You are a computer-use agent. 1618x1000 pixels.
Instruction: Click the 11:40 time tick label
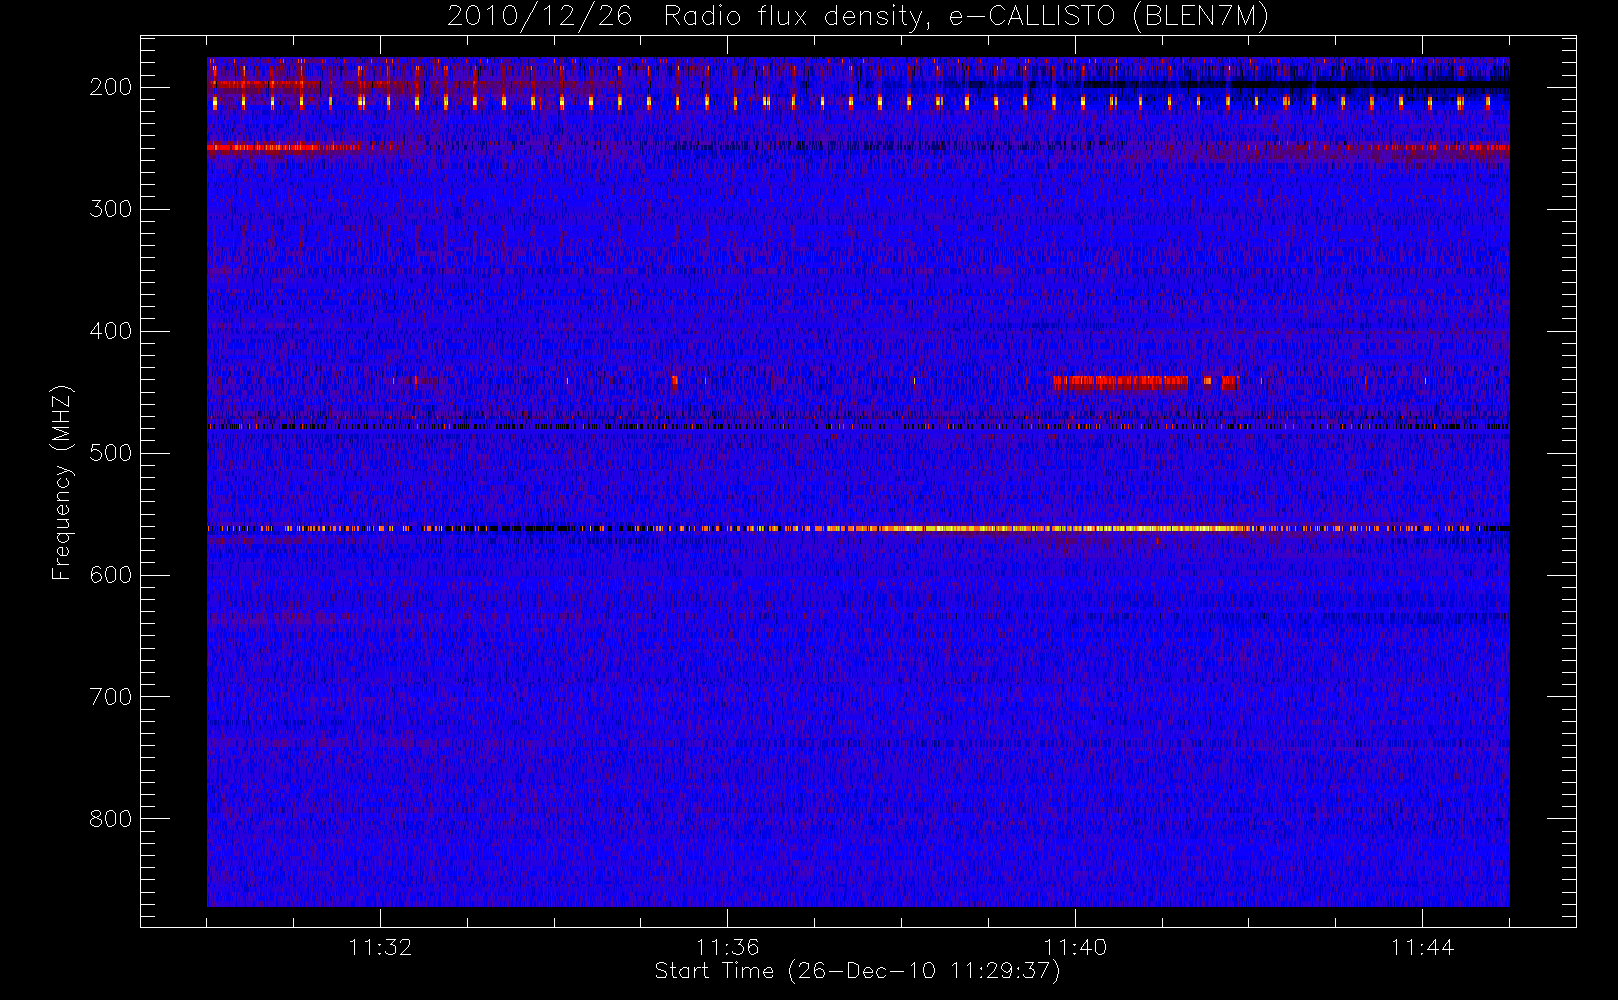click(x=1075, y=947)
